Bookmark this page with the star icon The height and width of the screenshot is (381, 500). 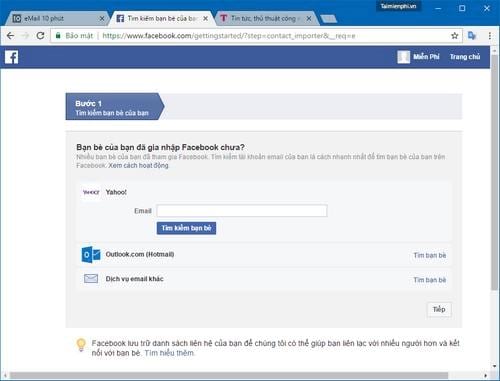454,36
